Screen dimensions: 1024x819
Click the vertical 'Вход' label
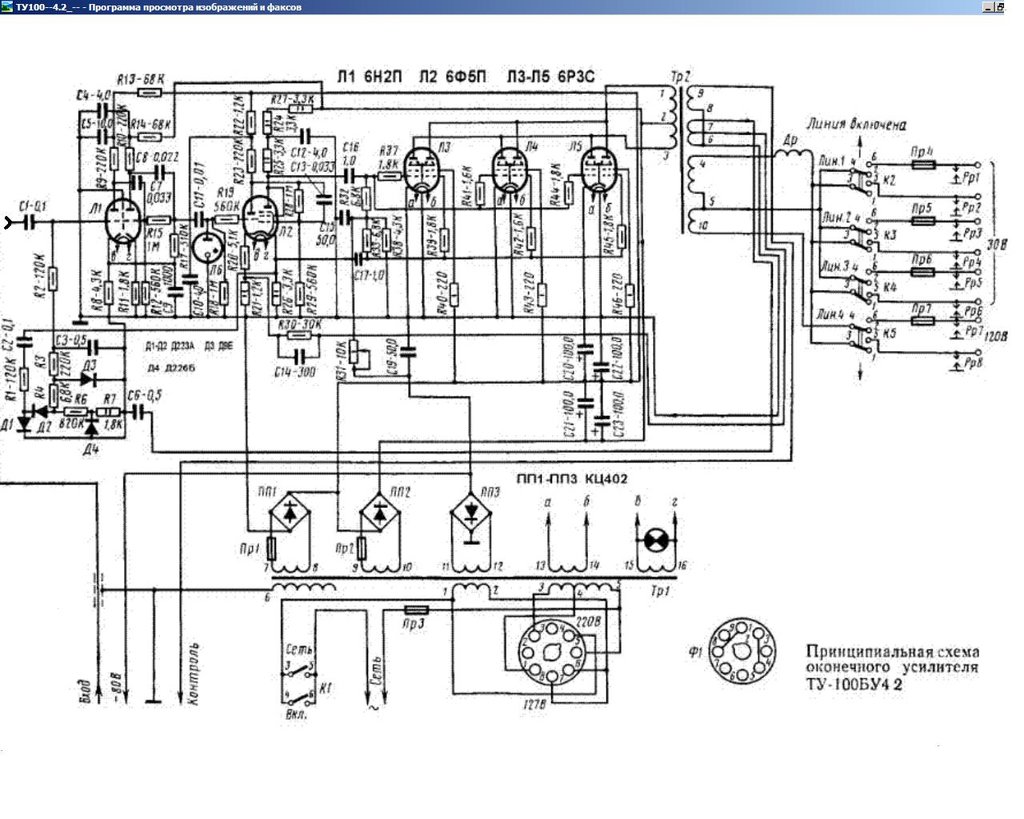(86, 689)
